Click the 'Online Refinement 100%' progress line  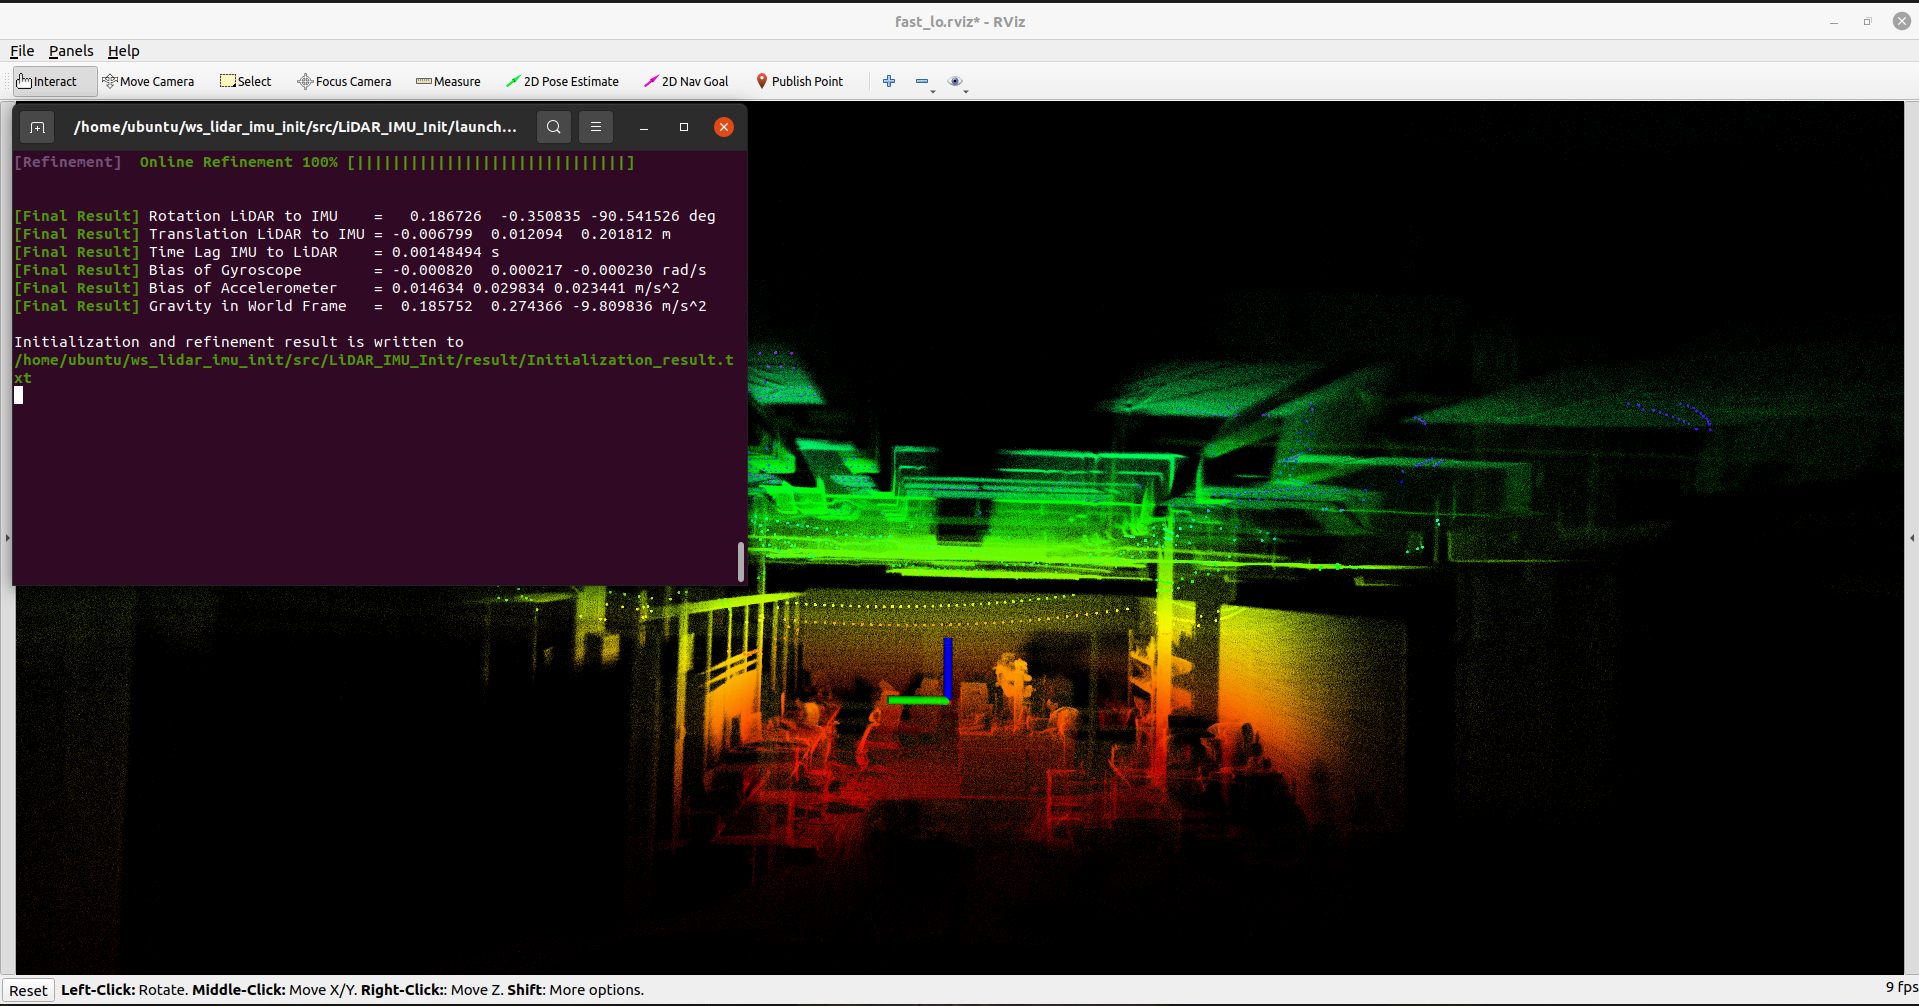(324, 162)
